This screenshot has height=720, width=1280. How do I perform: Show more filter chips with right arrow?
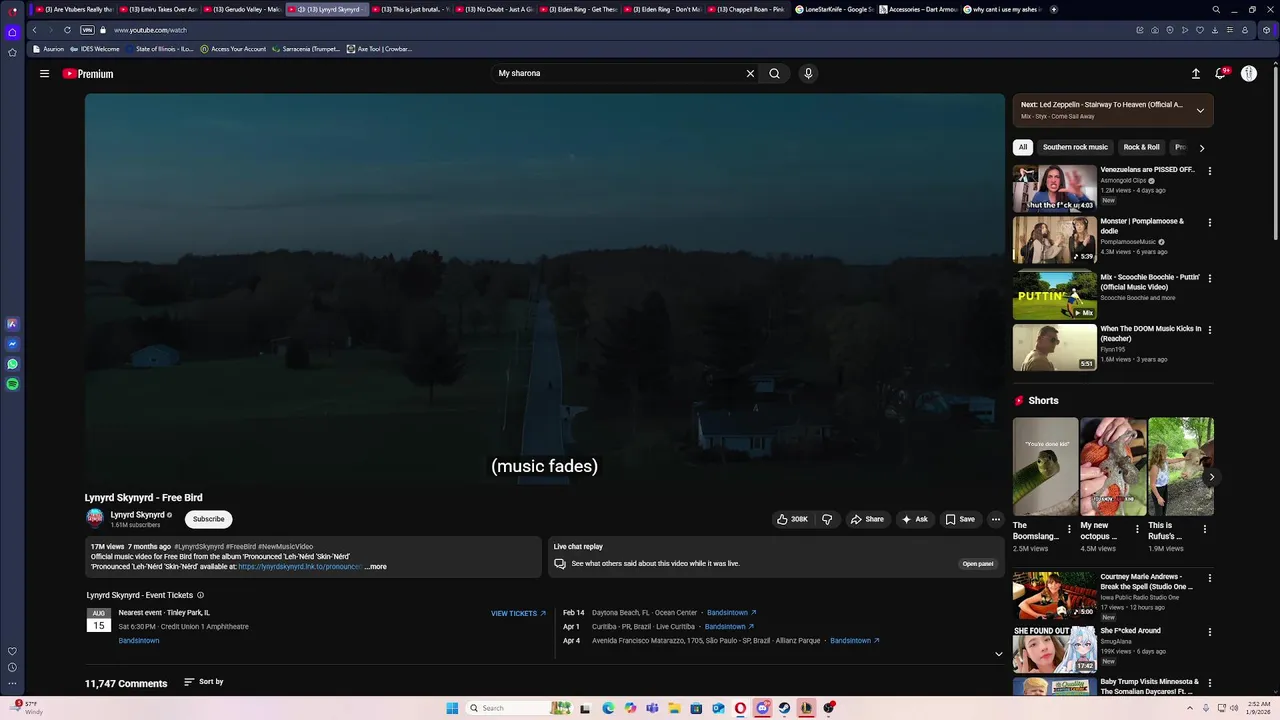point(1202,148)
